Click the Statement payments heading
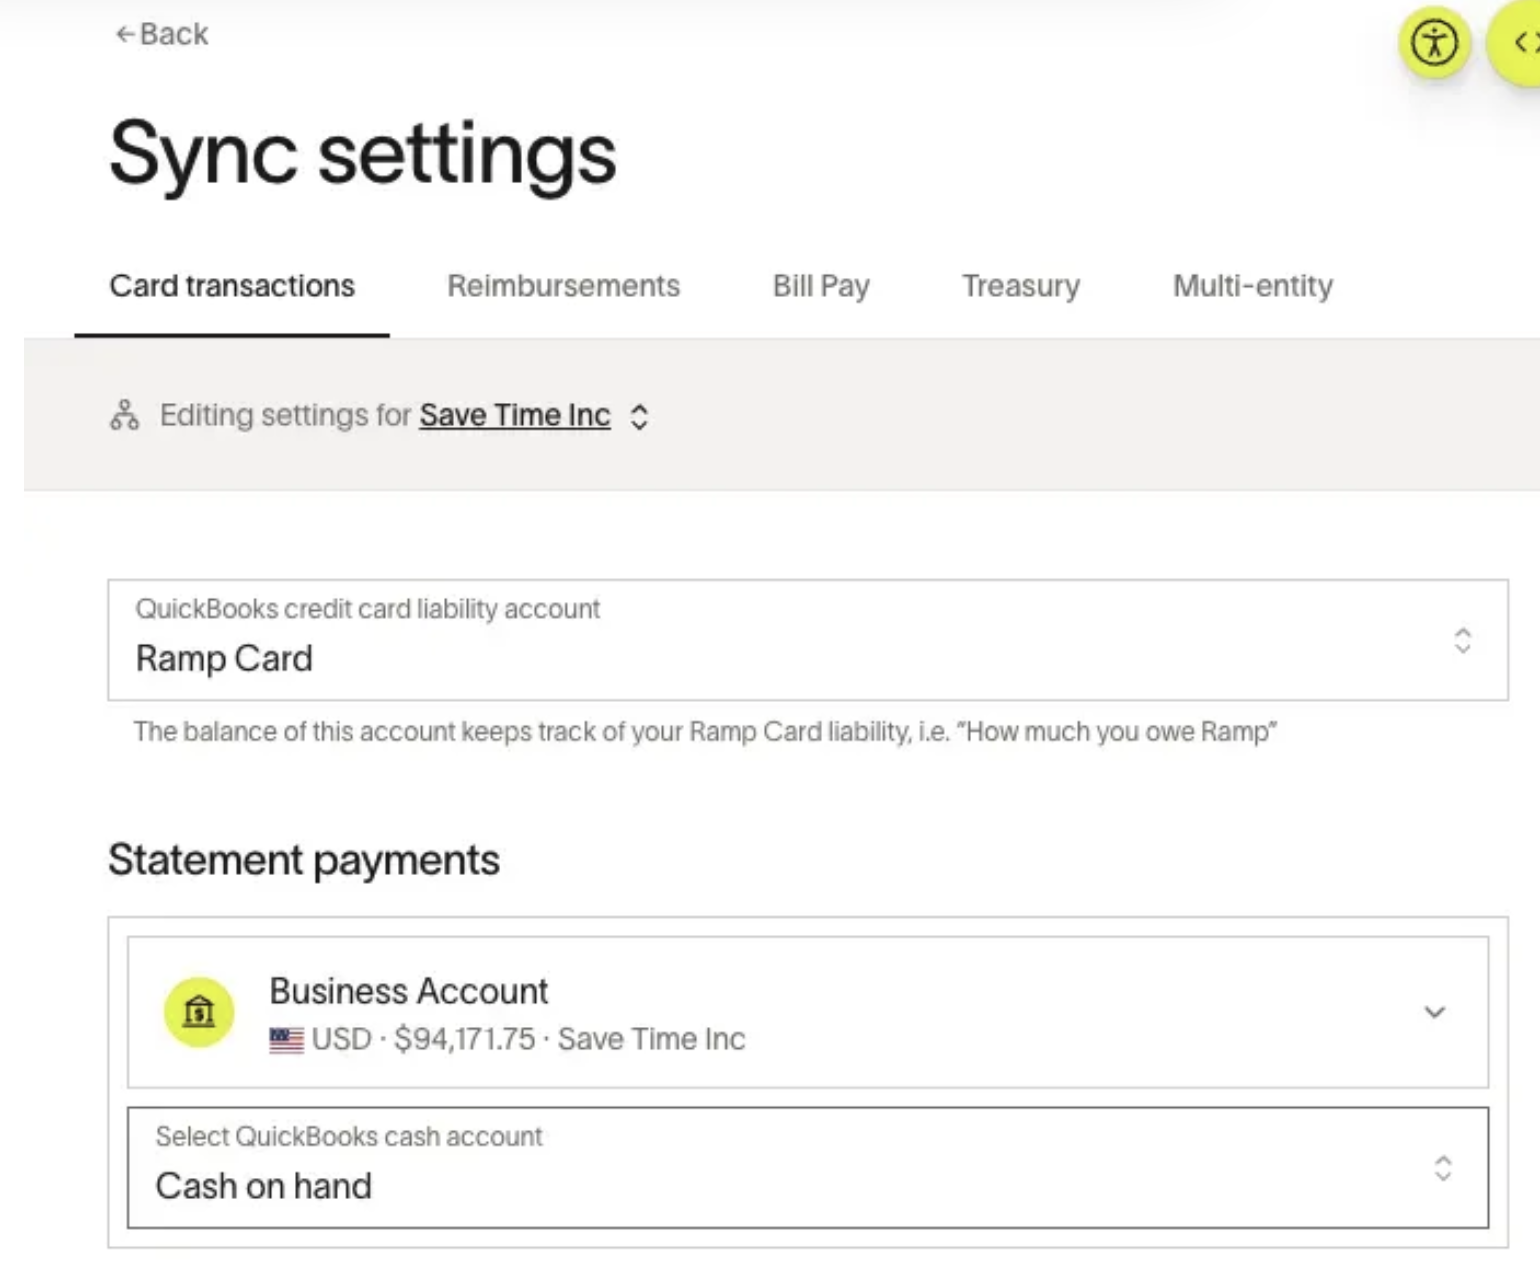 click(304, 860)
